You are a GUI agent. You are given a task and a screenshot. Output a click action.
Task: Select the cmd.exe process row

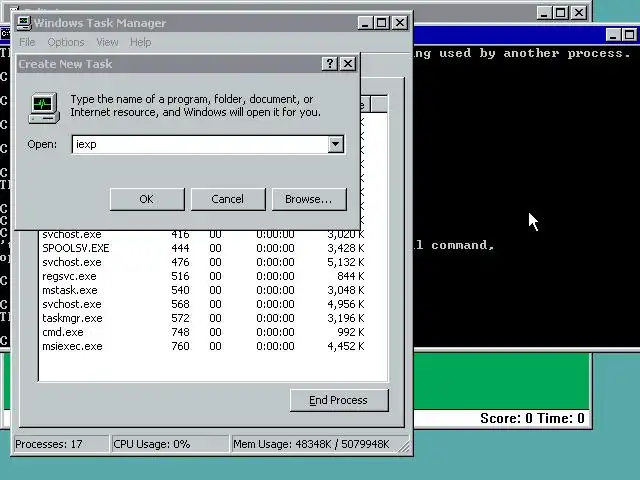pos(203,332)
